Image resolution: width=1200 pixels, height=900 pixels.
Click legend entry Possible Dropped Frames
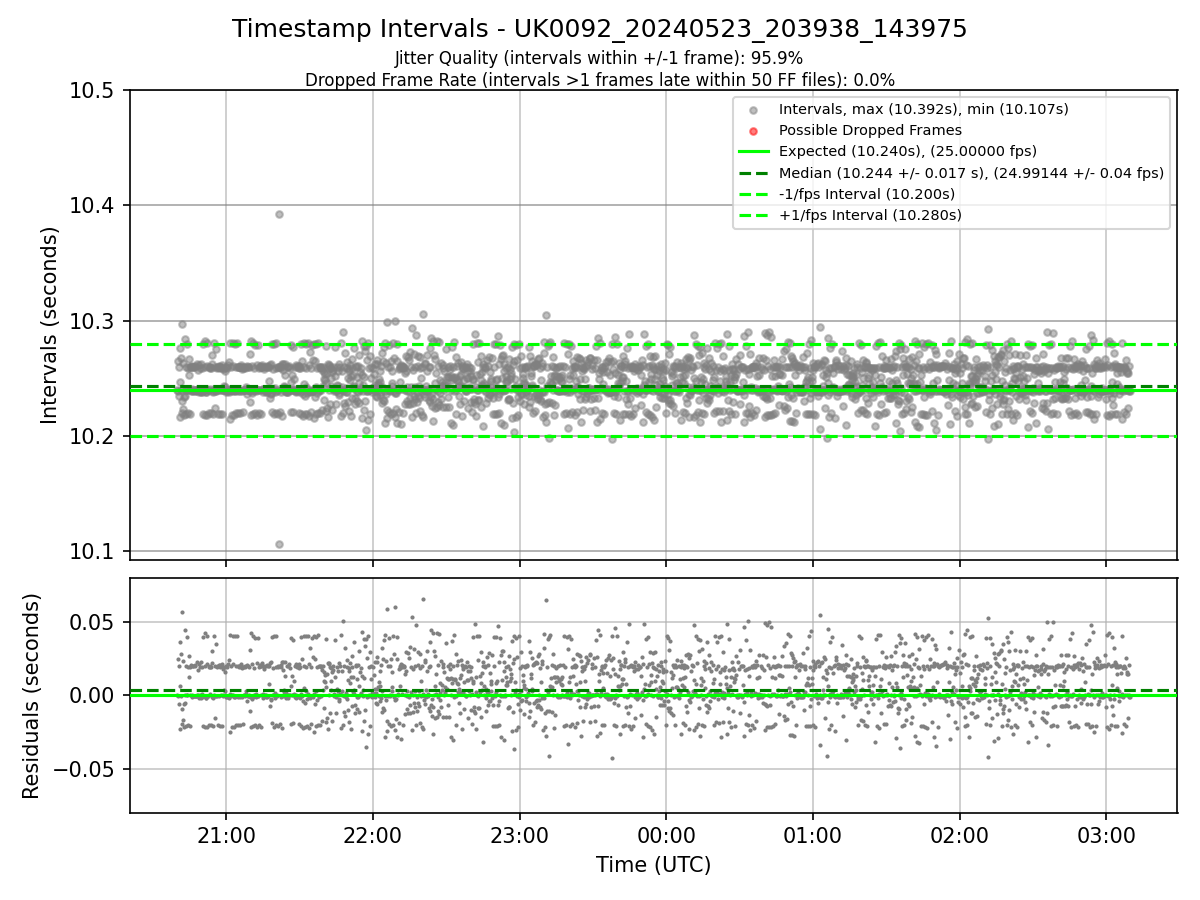click(870, 130)
